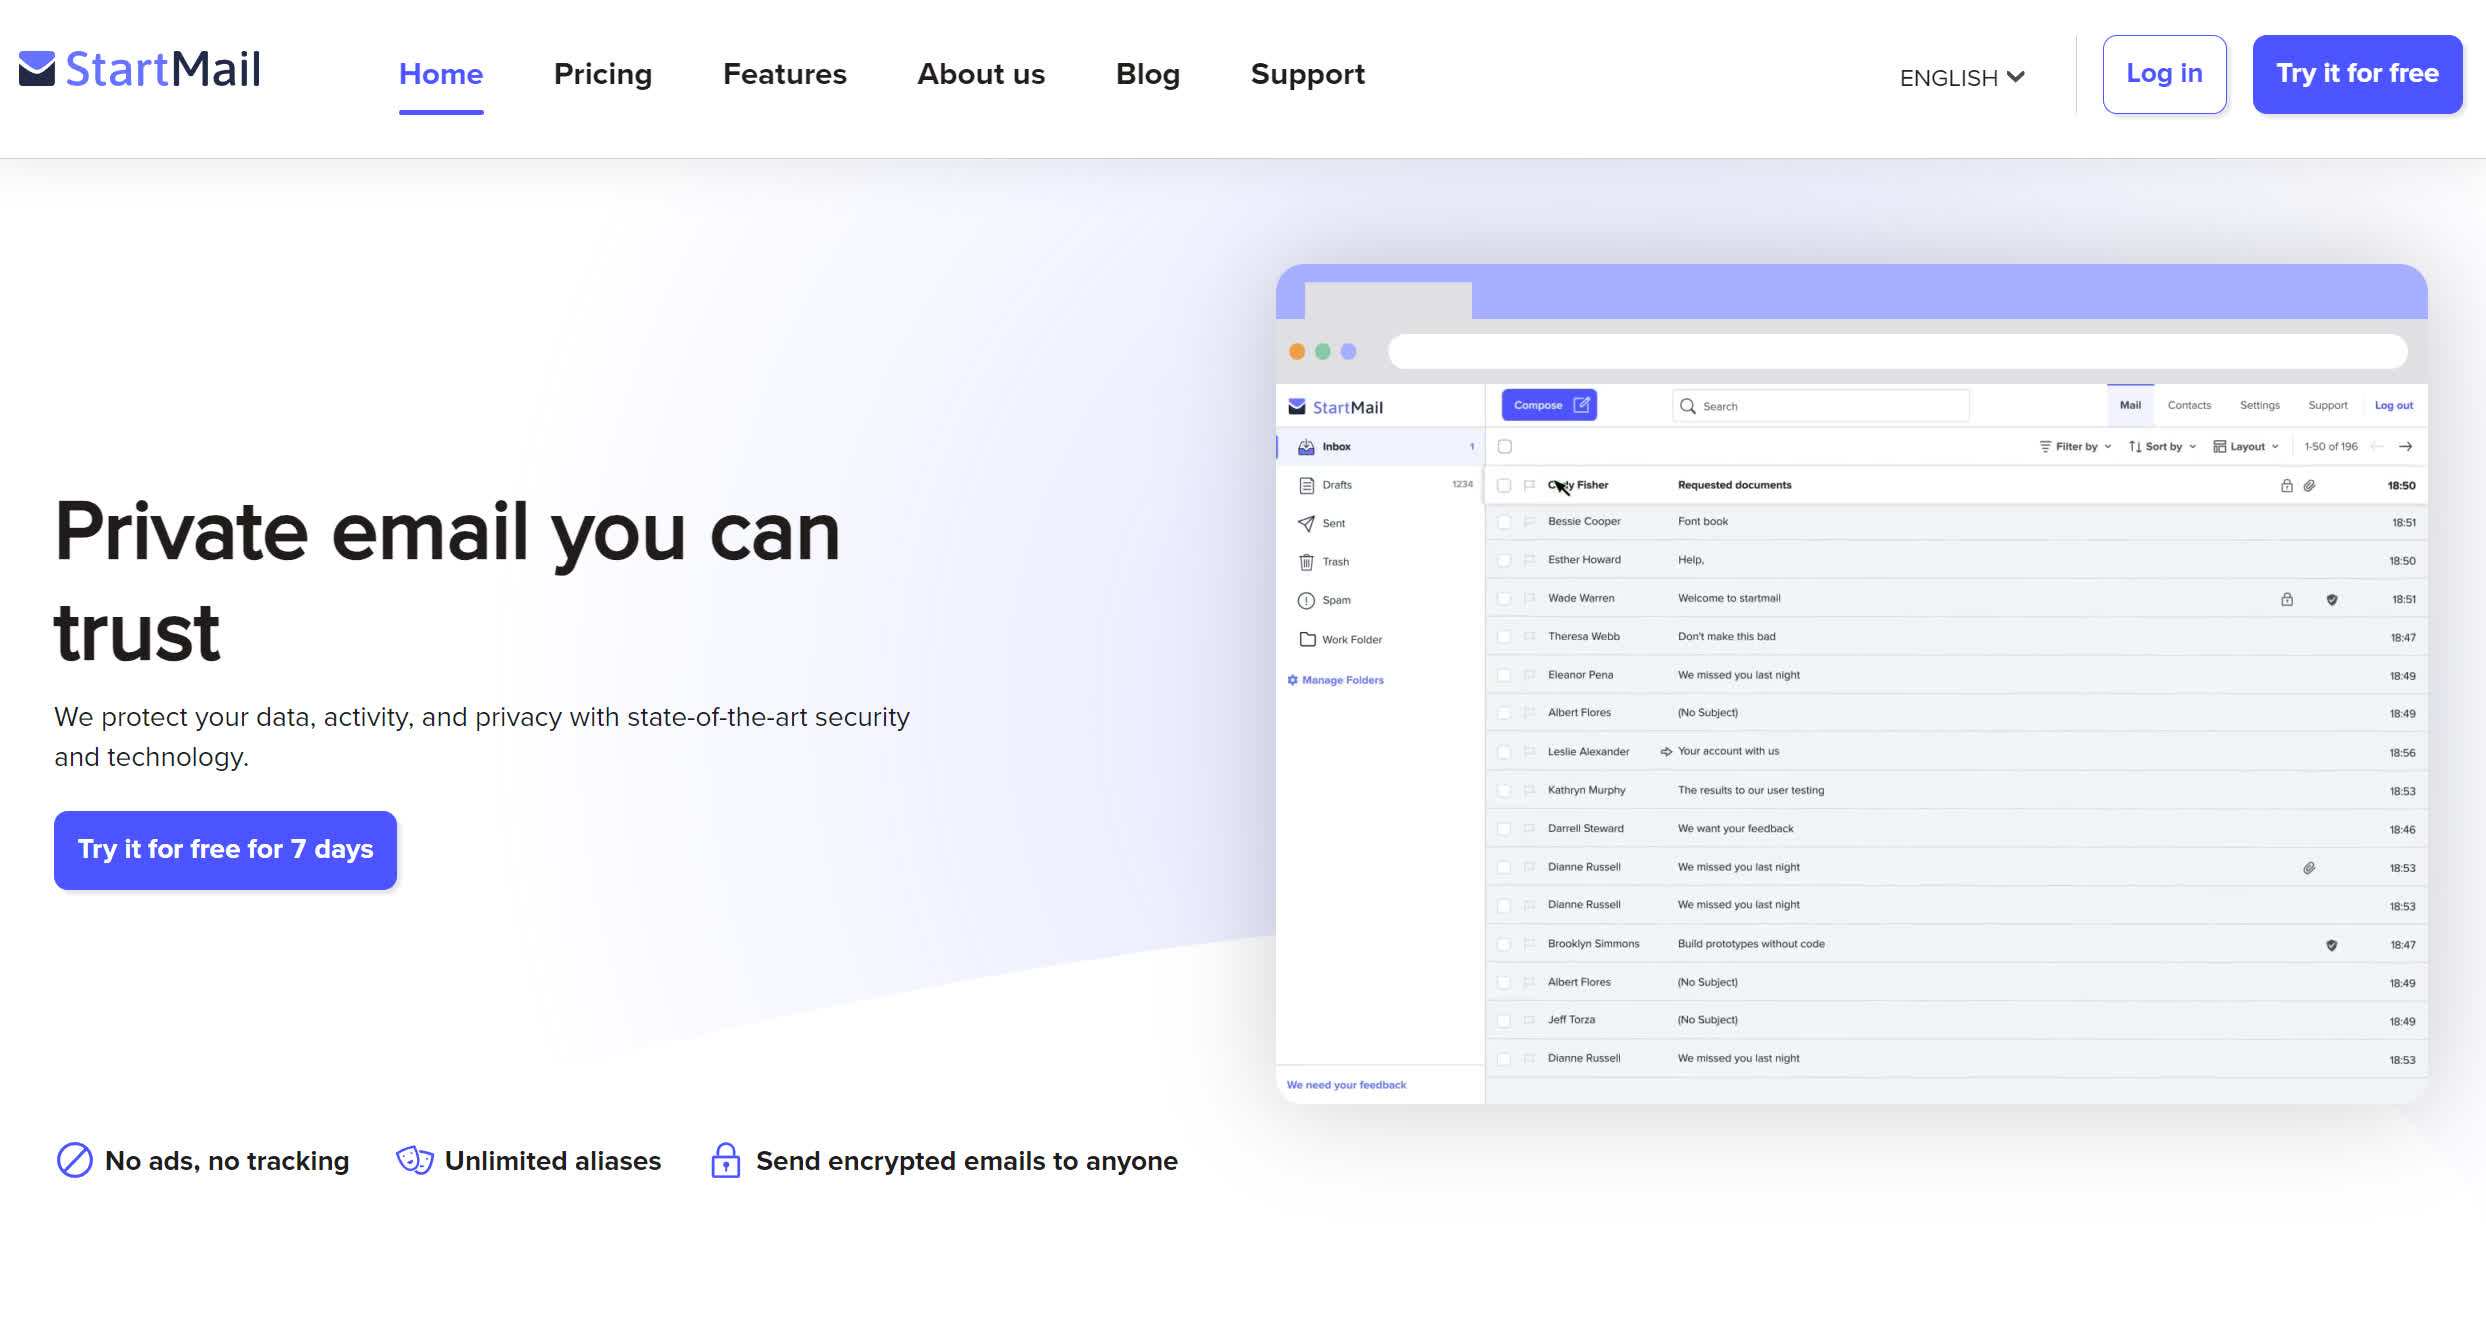Click the Log in button
The width and height of the screenshot is (2486, 1326).
point(2163,74)
